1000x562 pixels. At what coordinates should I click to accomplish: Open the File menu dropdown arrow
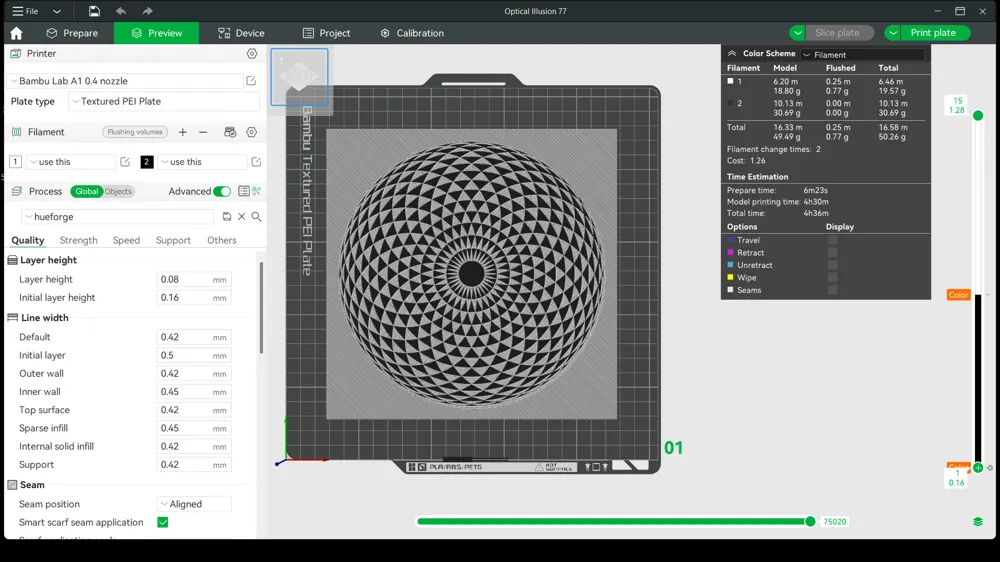coord(57,11)
